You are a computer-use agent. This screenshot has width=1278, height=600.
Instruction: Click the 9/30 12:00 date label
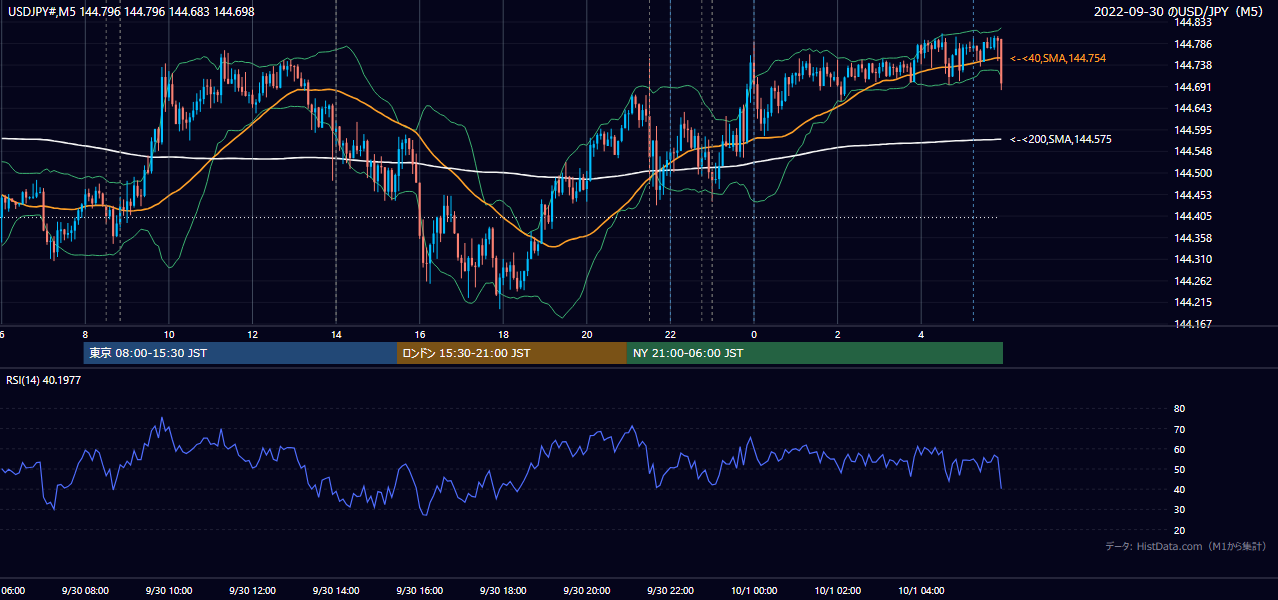coord(251,590)
